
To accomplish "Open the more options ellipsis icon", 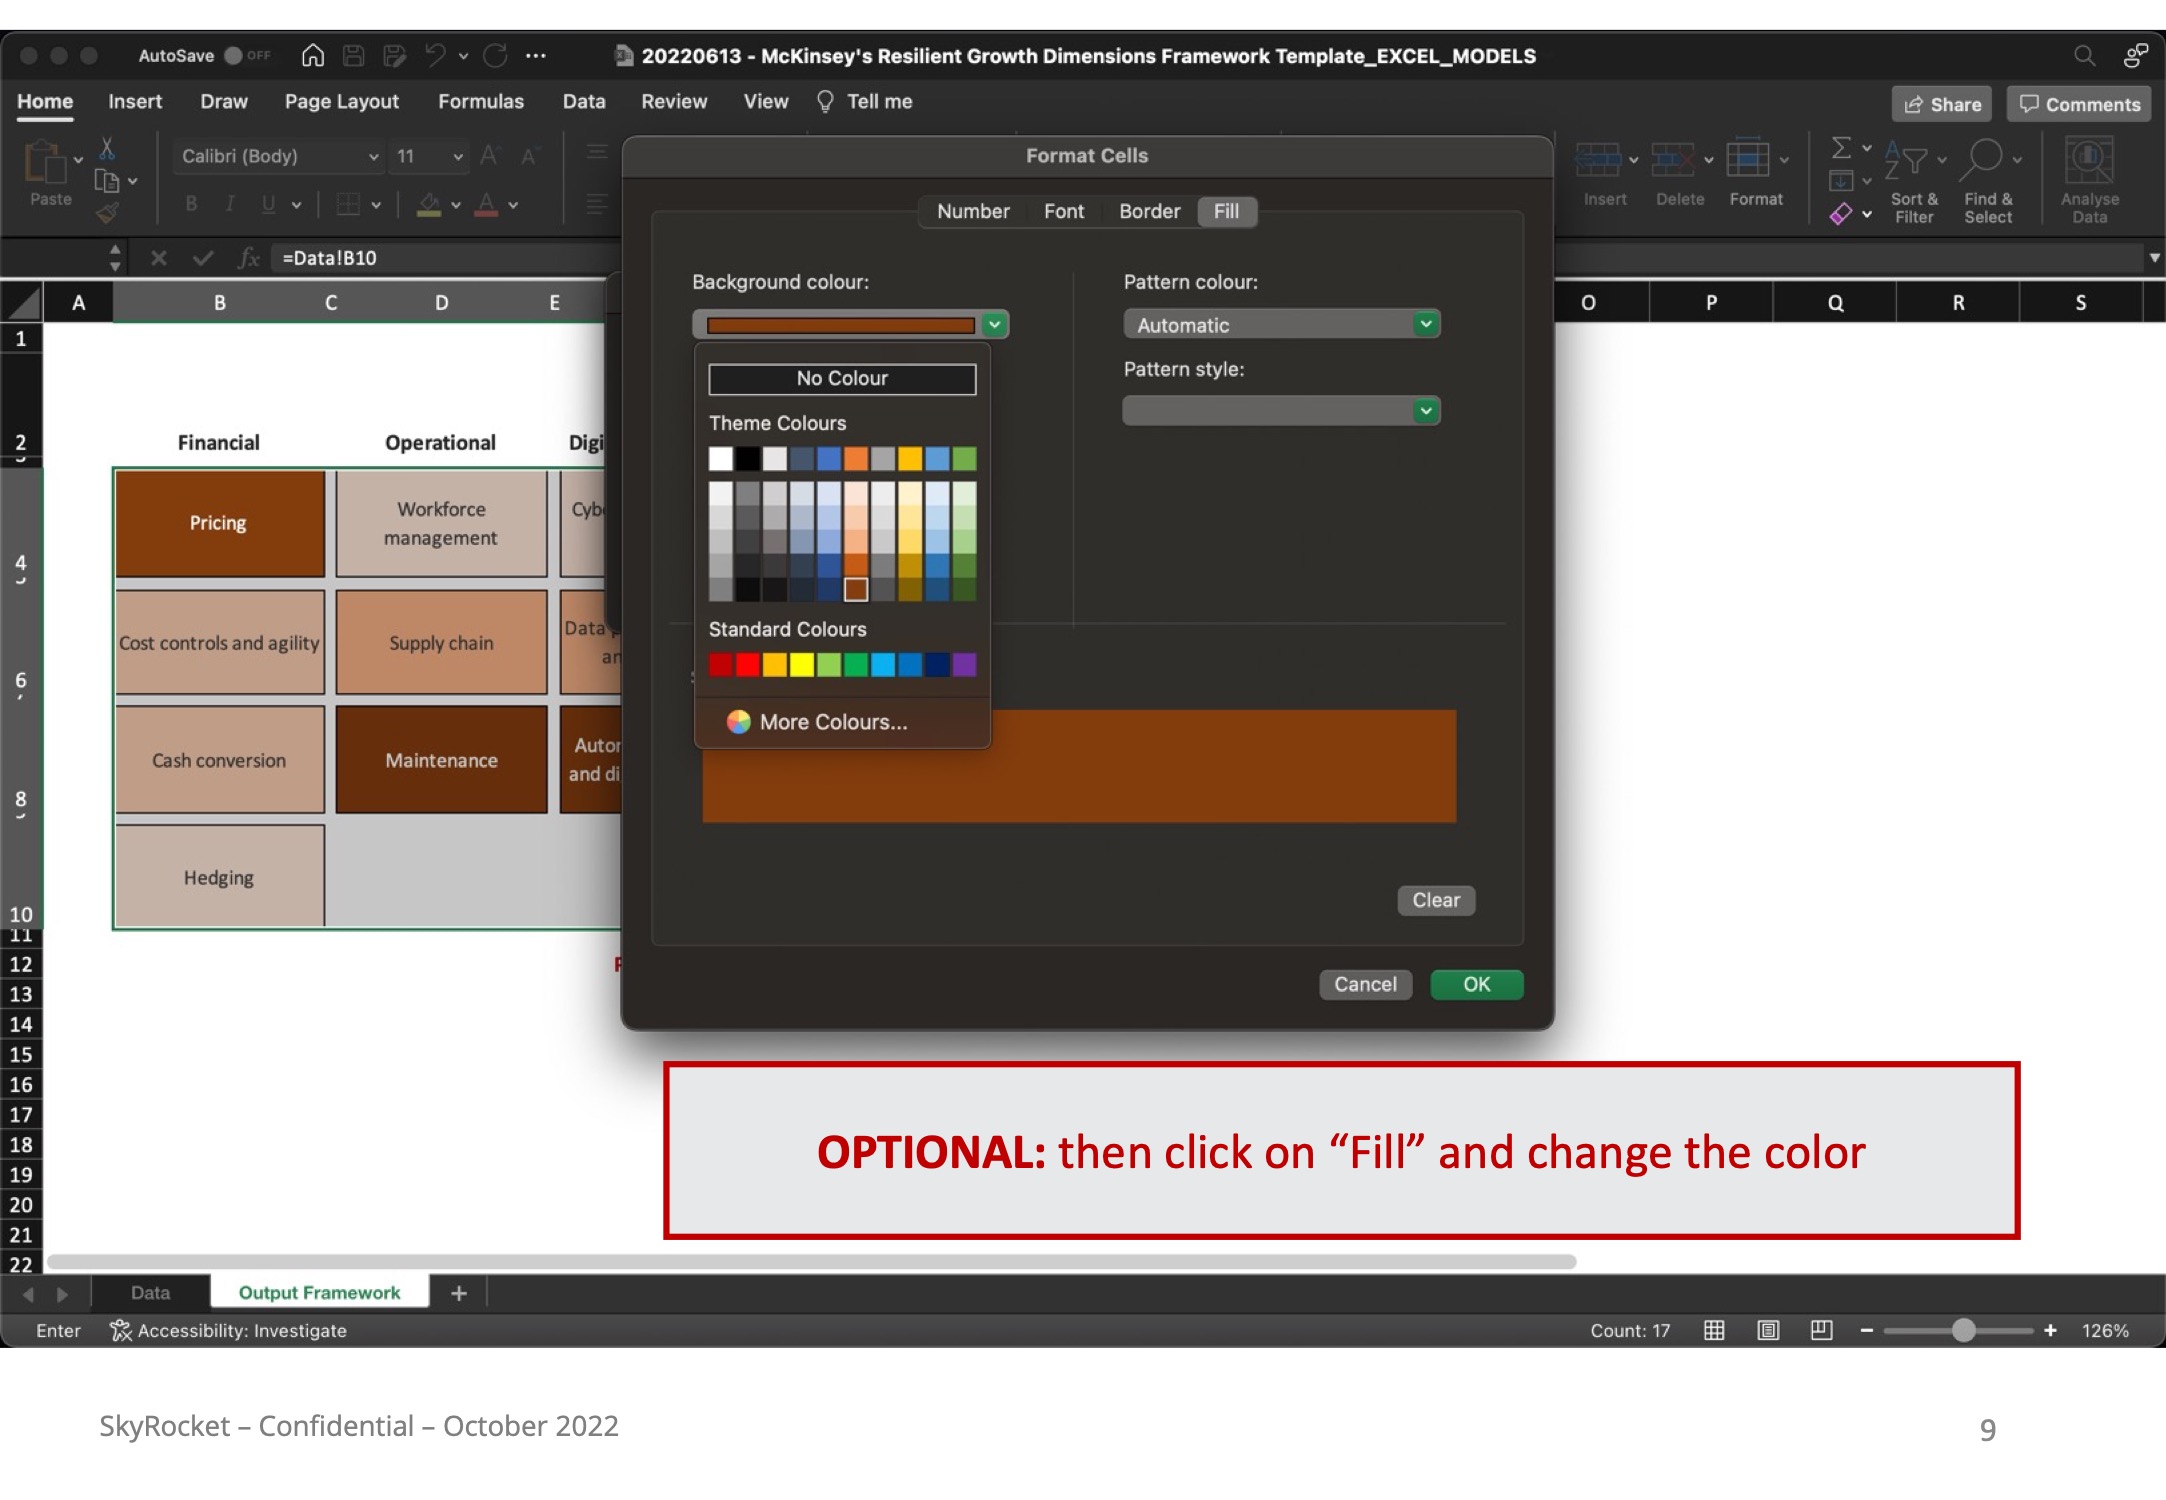I will 536,56.
